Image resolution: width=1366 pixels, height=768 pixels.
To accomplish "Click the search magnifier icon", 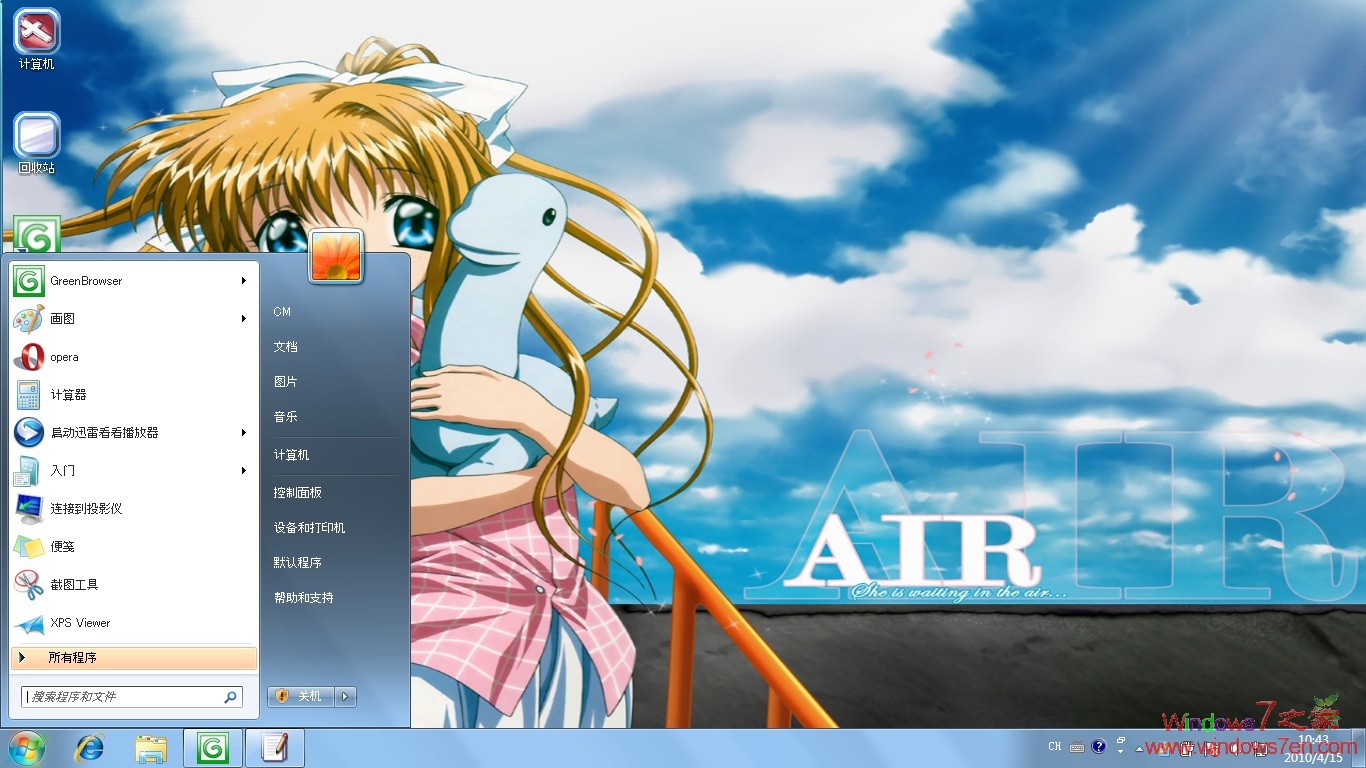I will click(x=230, y=697).
